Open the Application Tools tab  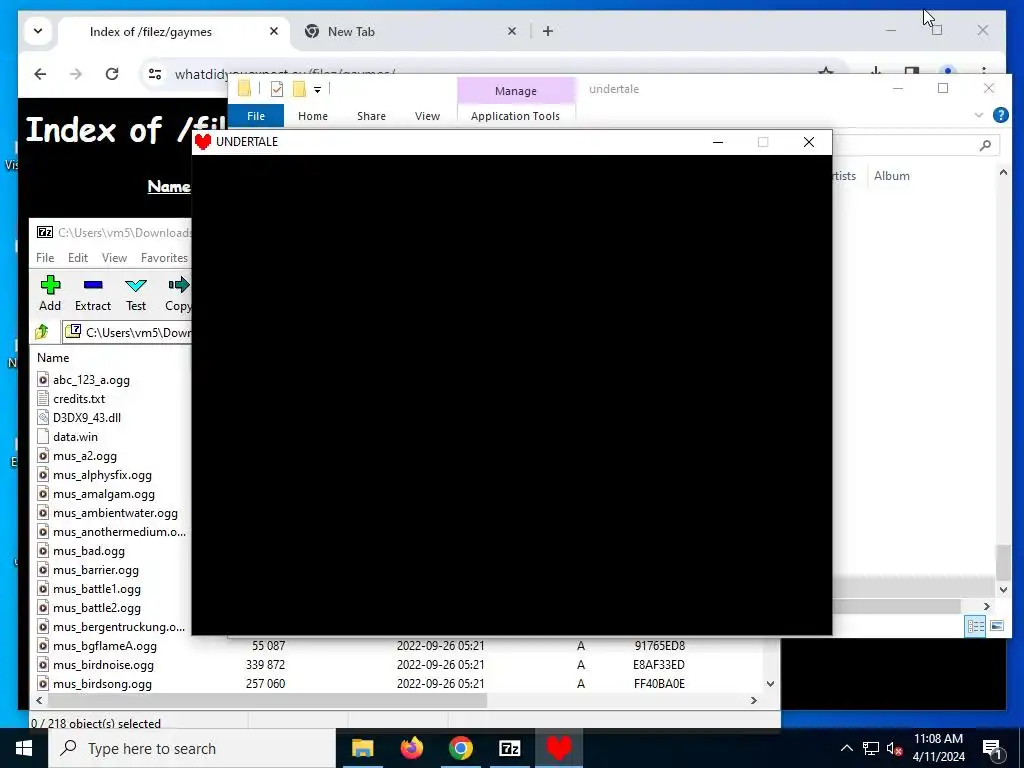[515, 116]
